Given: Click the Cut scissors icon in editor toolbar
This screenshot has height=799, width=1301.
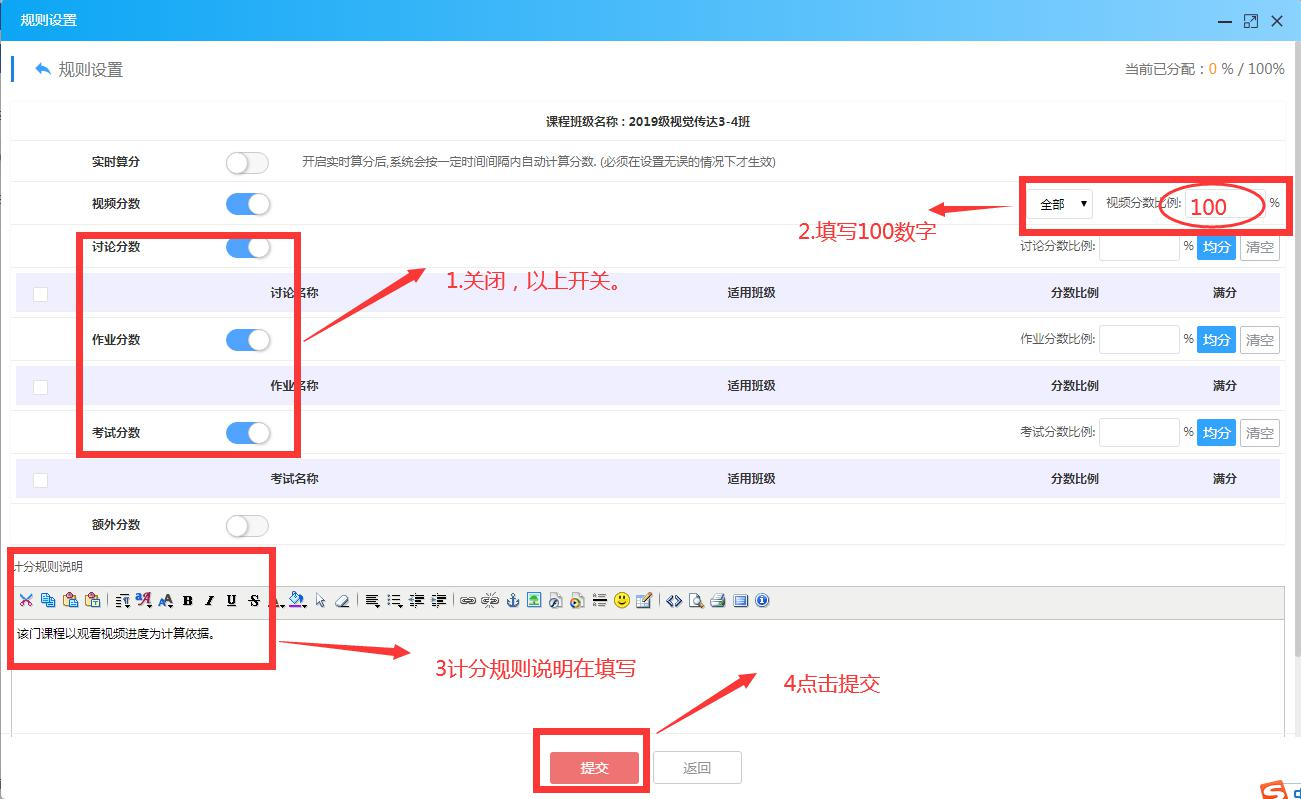Looking at the screenshot, I should pos(26,601).
